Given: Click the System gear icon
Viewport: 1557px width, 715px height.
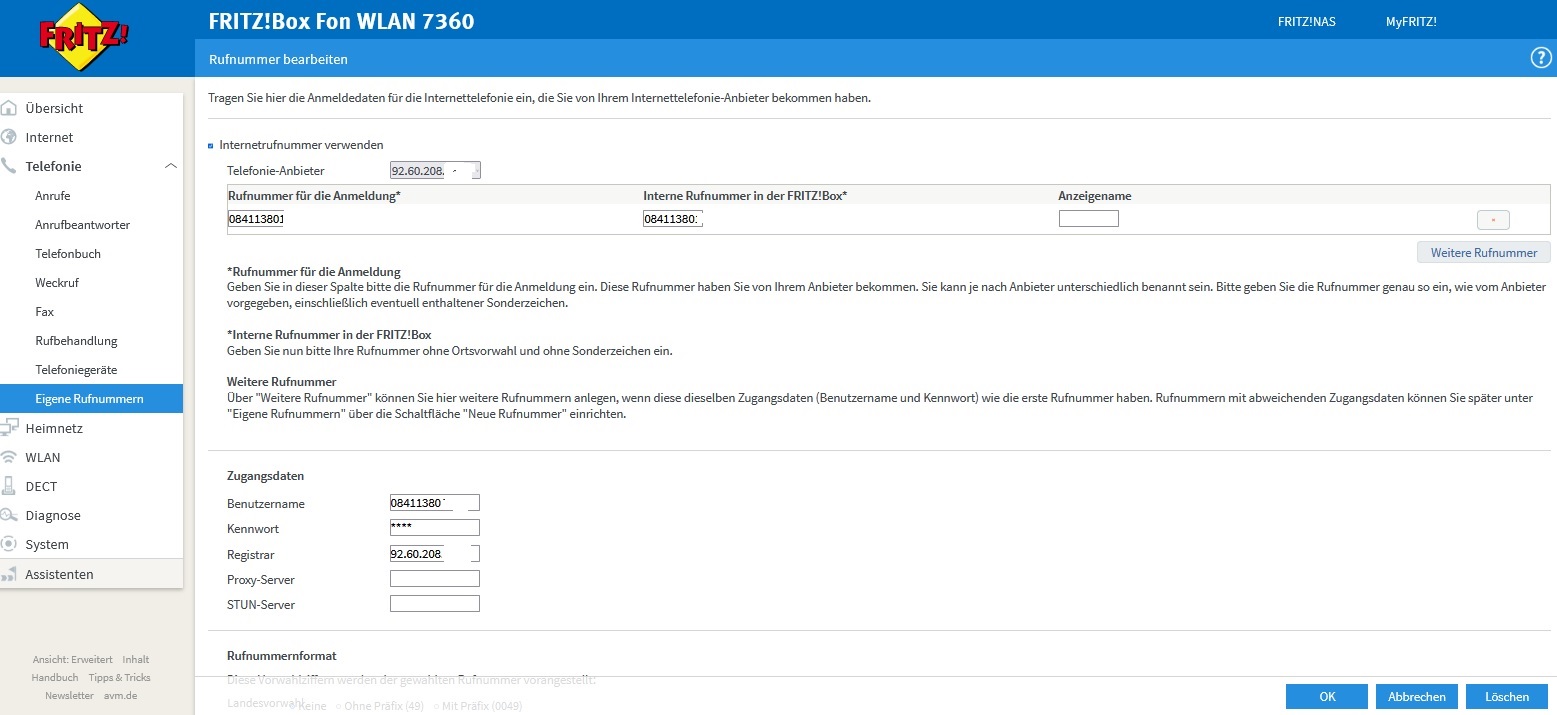Looking at the screenshot, I should [10, 544].
